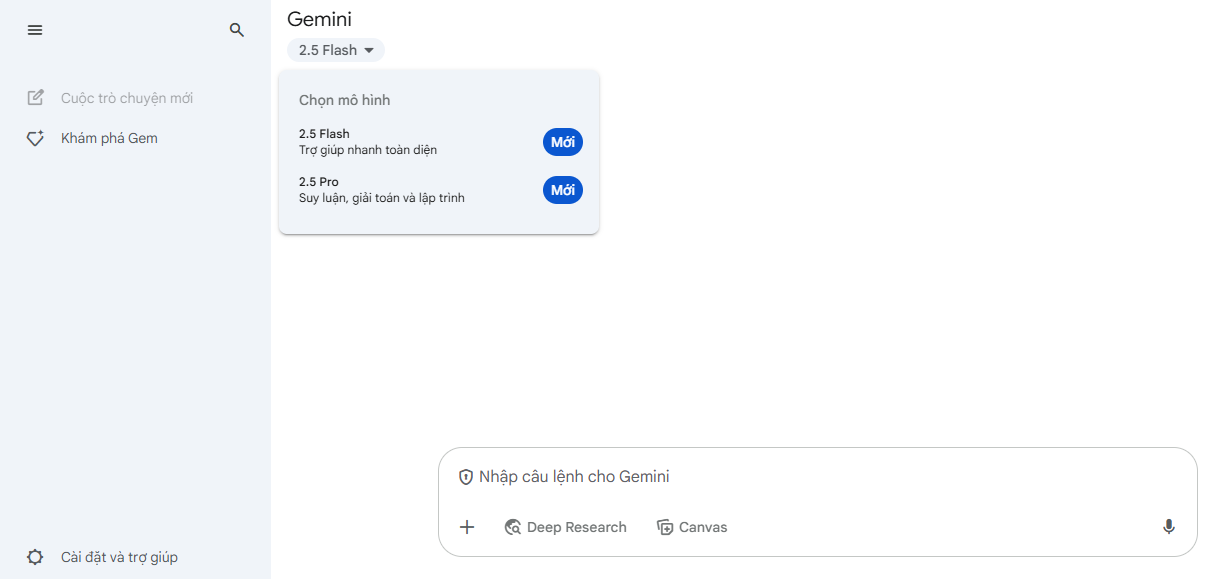The image size is (1213, 579).
Task: Collapse the 2.5 Flash model dropdown
Action: point(336,50)
